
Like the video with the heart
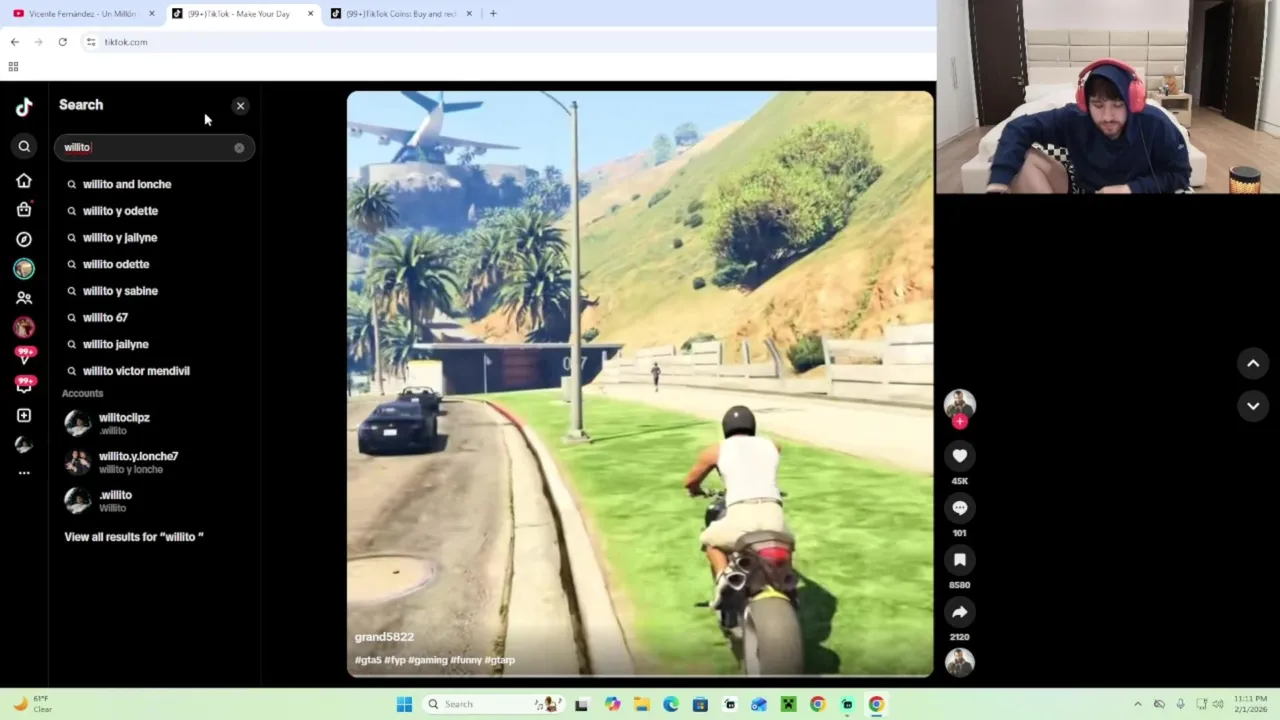click(959, 456)
